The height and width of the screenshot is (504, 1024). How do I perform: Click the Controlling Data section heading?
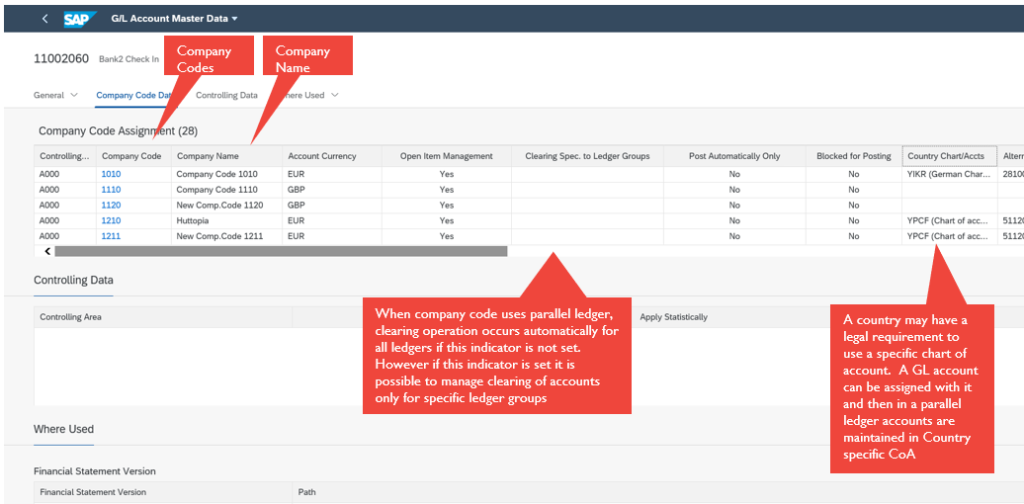click(73, 280)
